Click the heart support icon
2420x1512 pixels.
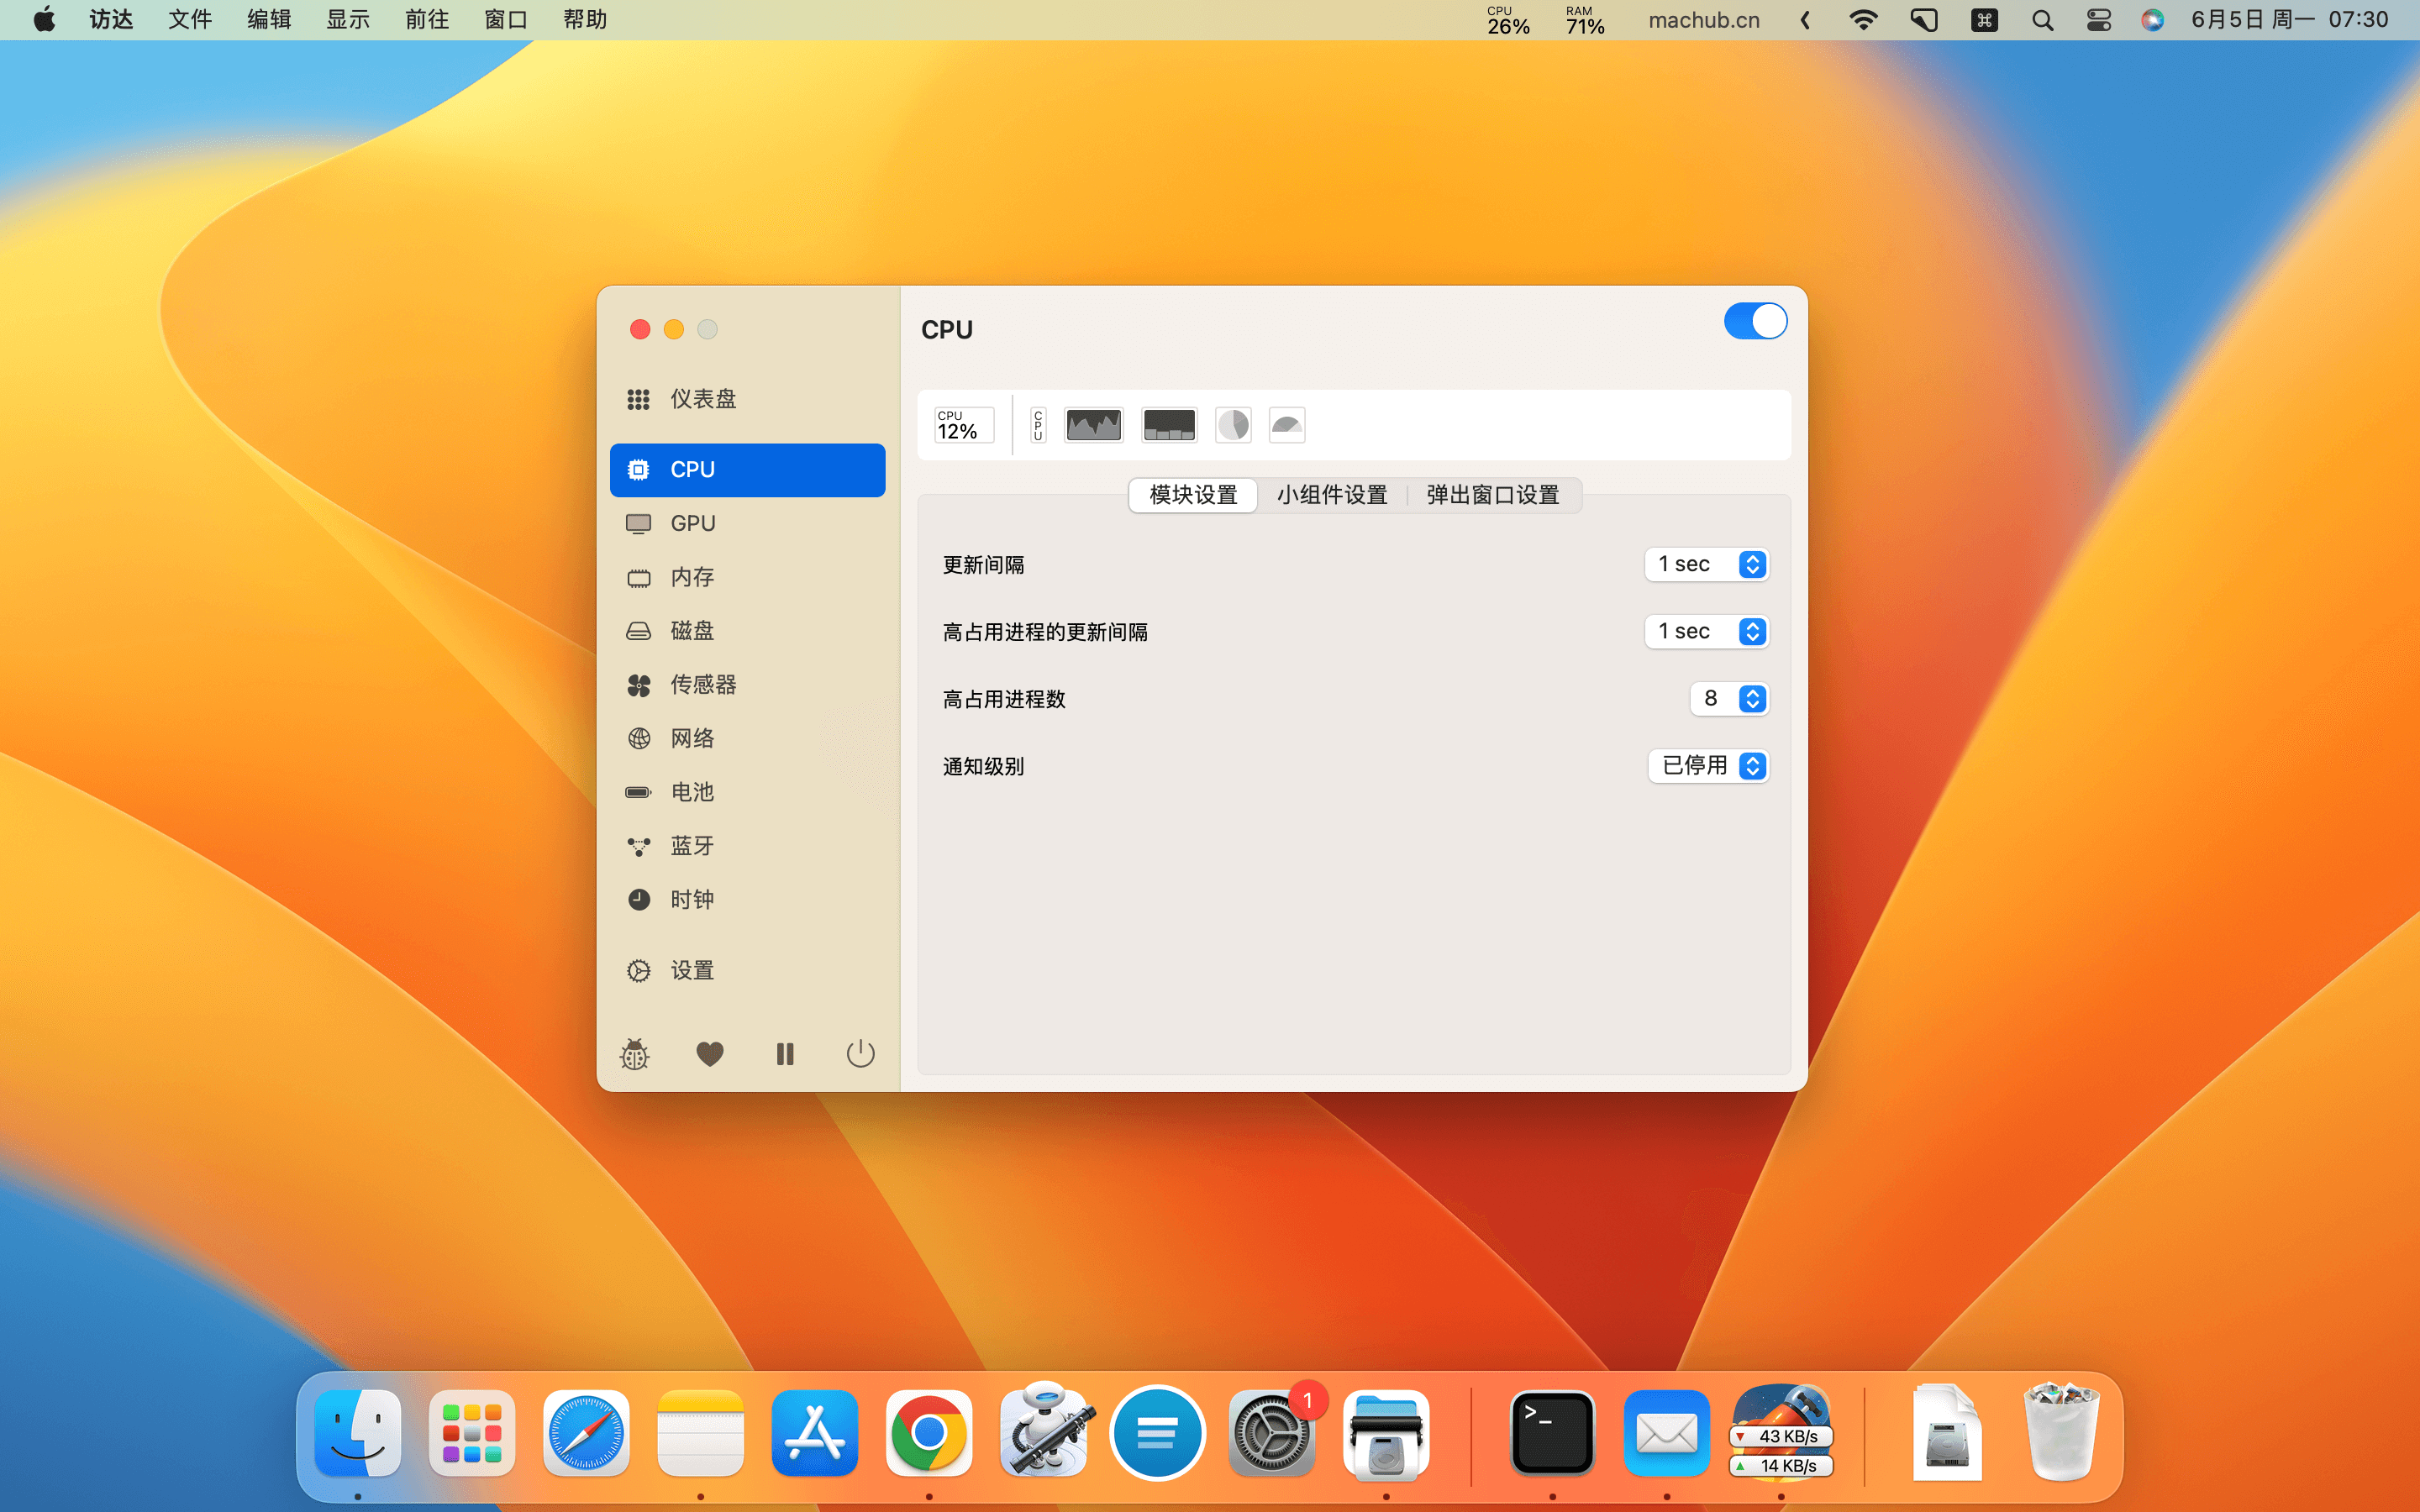[x=709, y=1054]
